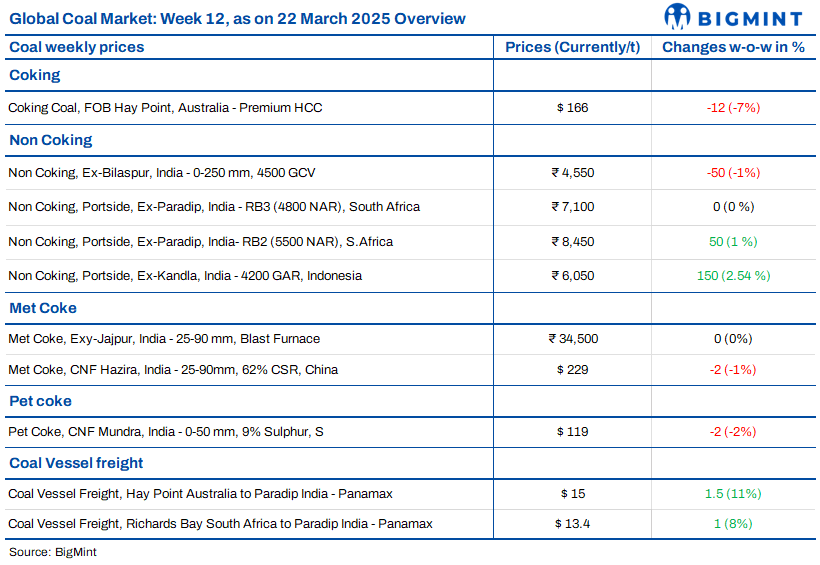820x565 pixels.
Task: Select the Non Coking section heading
Action: (x=51, y=140)
